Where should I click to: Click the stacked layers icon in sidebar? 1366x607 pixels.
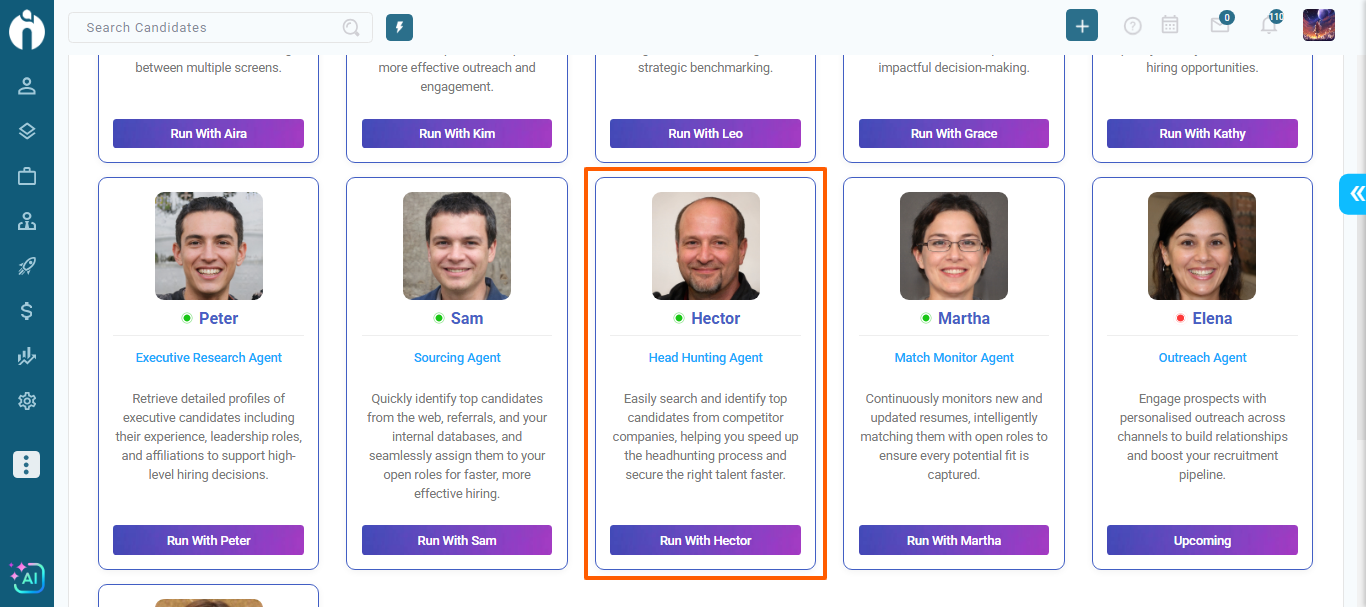click(27, 131)
